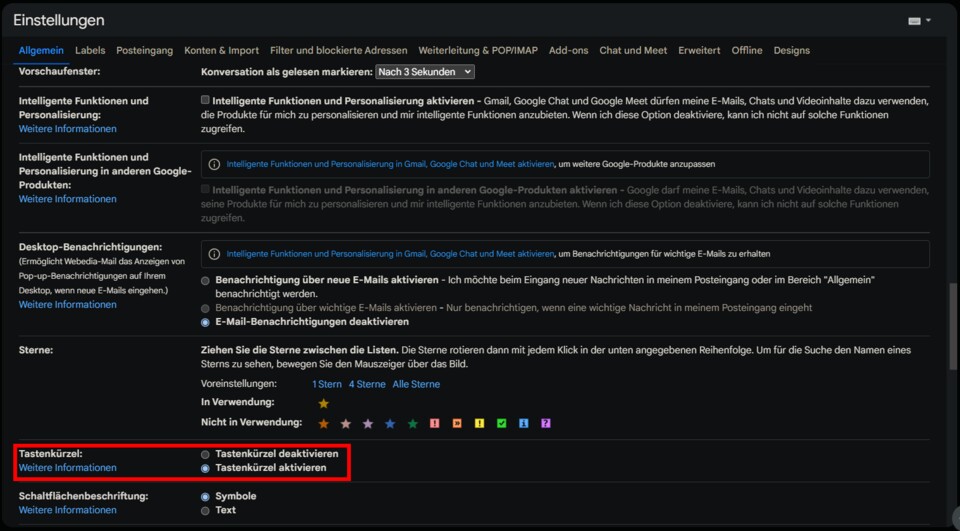Open the Nach 3 Sekunden dropdown
Screen dimensions: 960x531
click(425, 72)
